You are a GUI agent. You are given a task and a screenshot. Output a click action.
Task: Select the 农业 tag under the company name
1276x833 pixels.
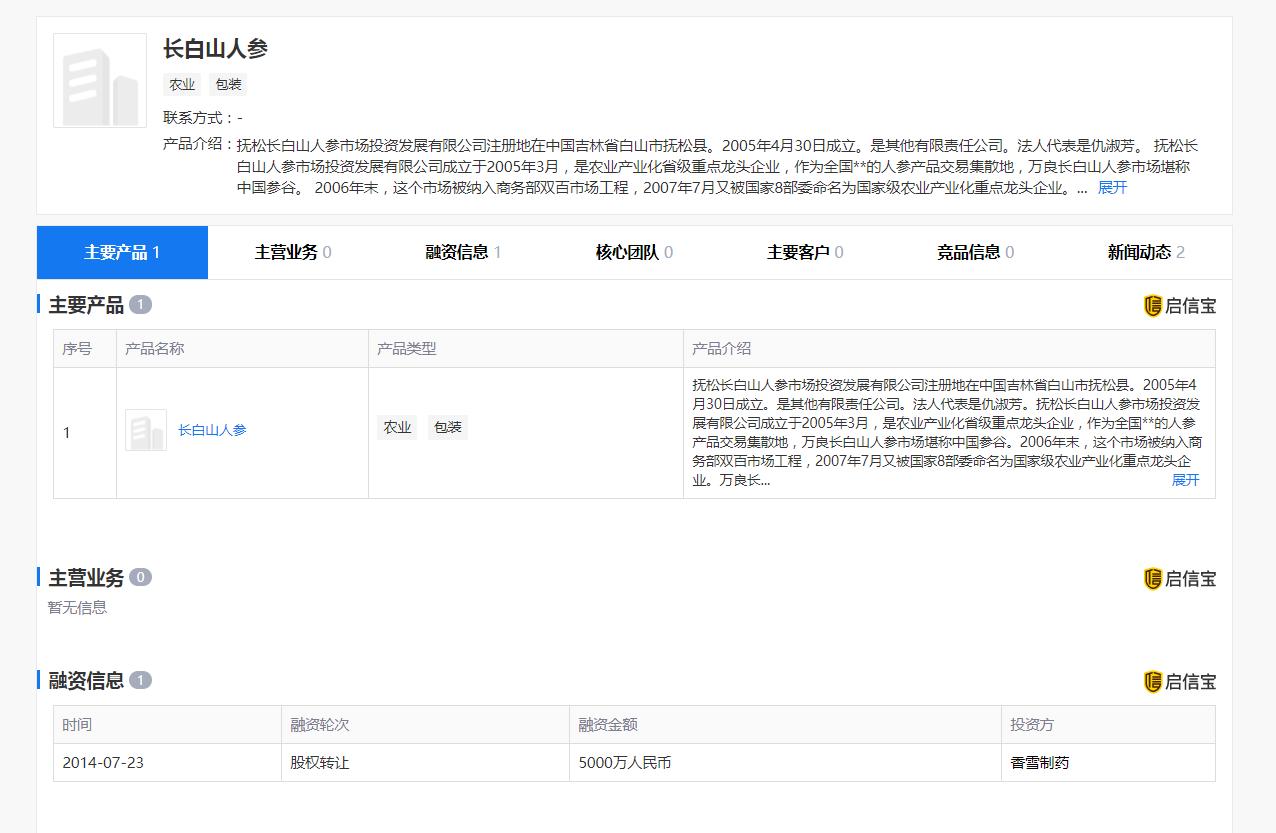click(182, 85)
